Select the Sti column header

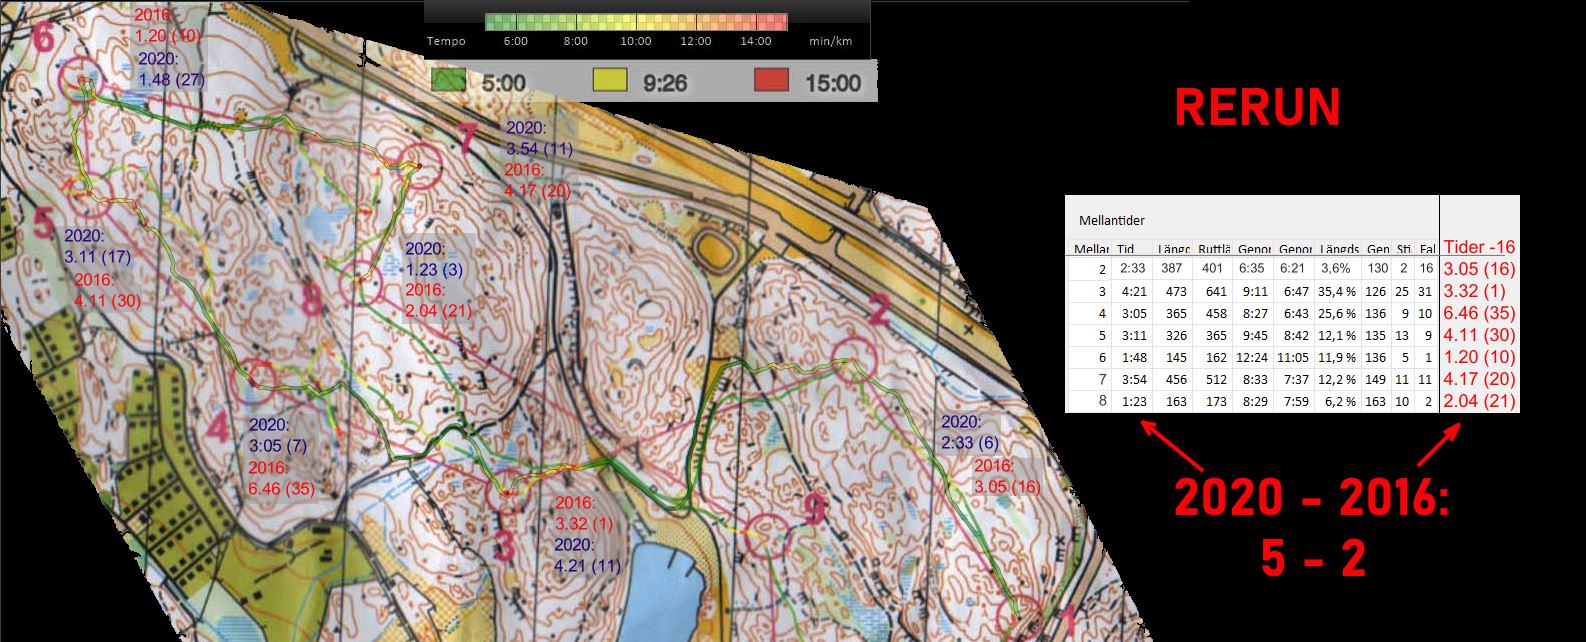1403,249
